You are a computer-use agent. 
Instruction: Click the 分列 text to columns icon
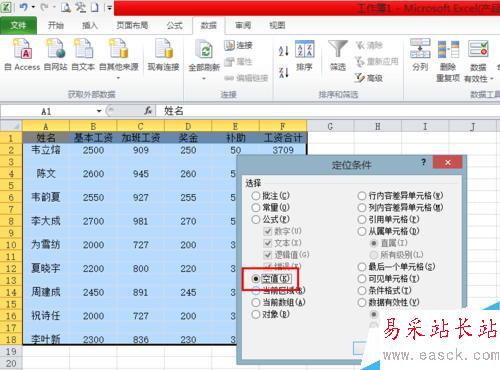coord(420,49)
